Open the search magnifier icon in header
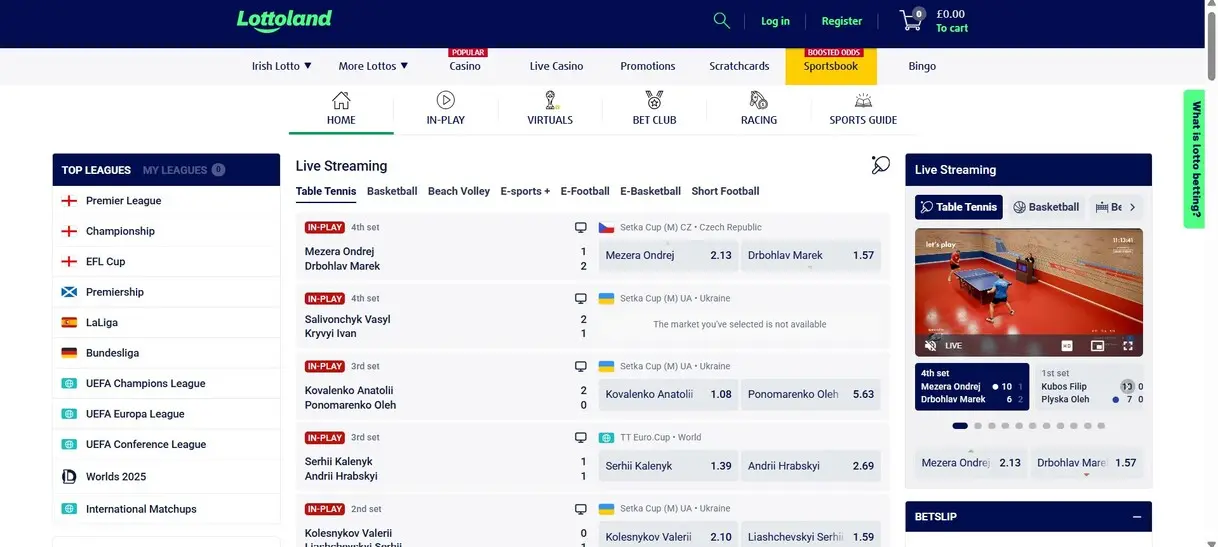This screenshot has height=547, width=1218. pos(722,20)
